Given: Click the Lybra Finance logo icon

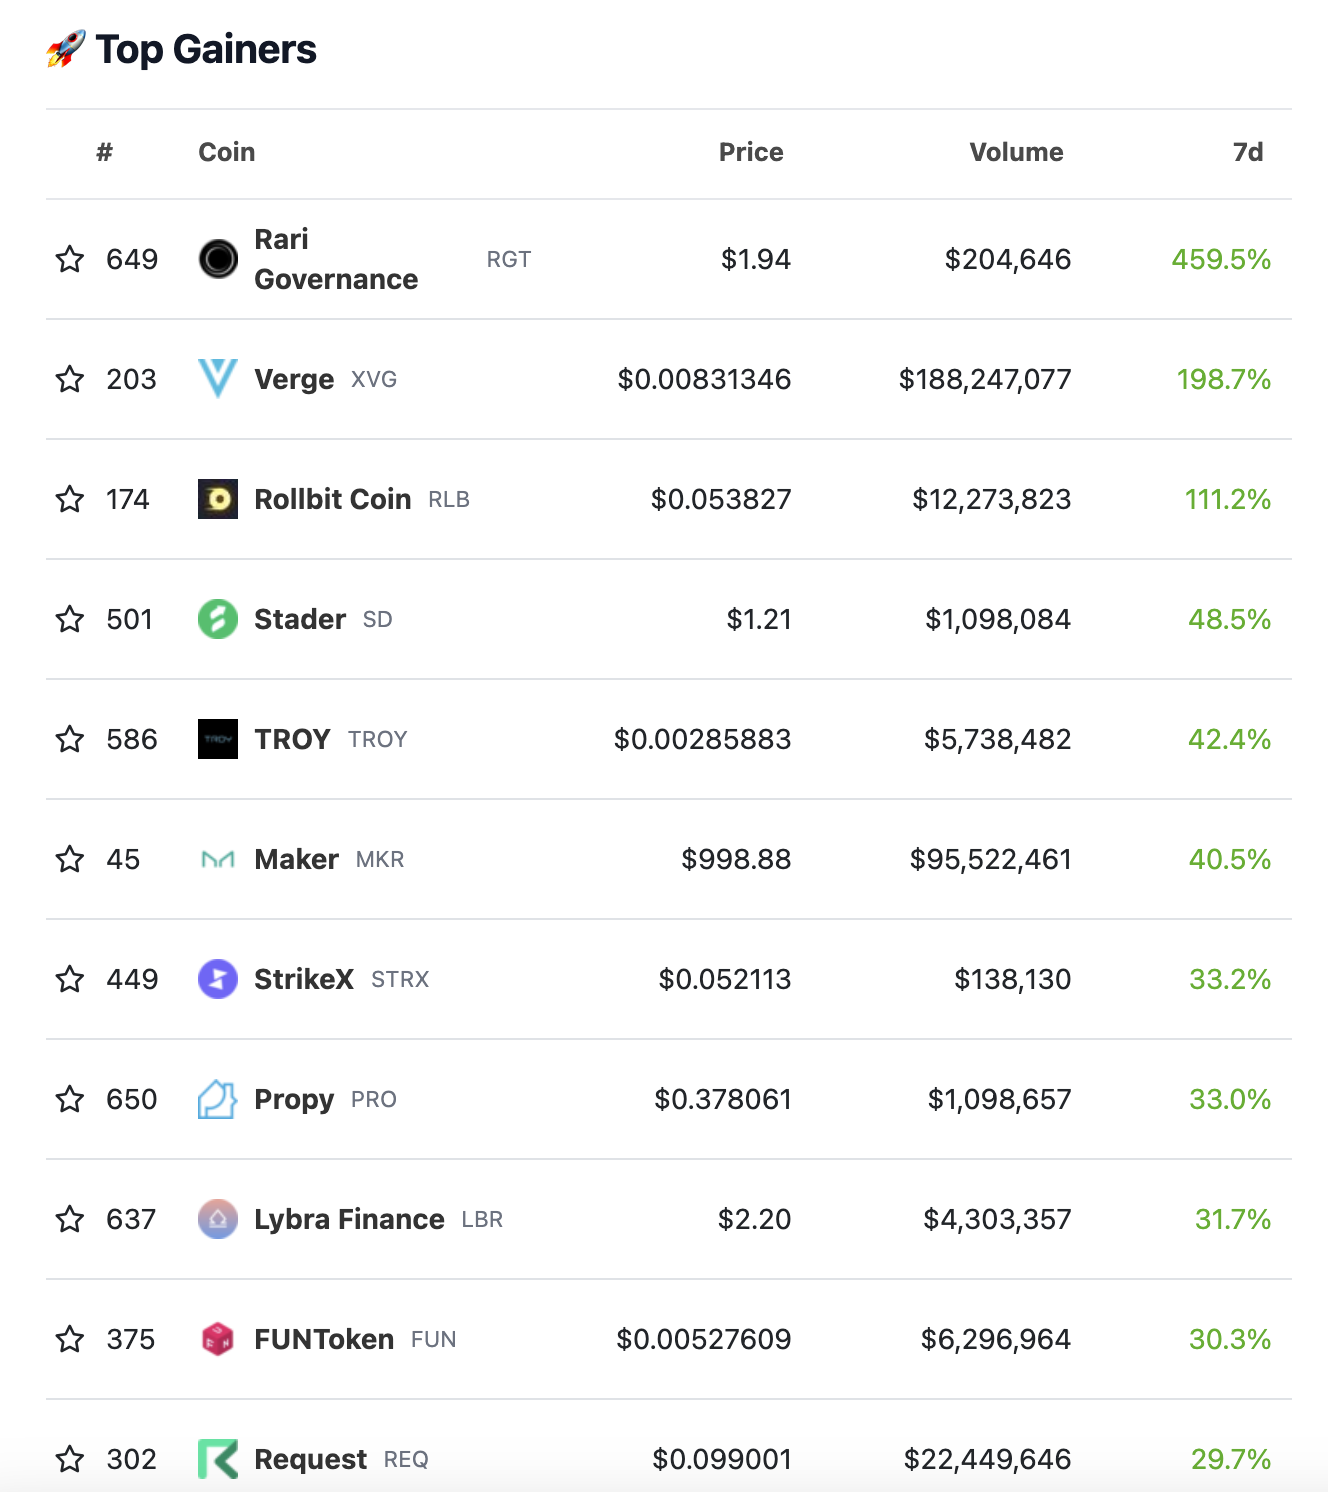Looking at the screenshot, I should point(218,1219).
